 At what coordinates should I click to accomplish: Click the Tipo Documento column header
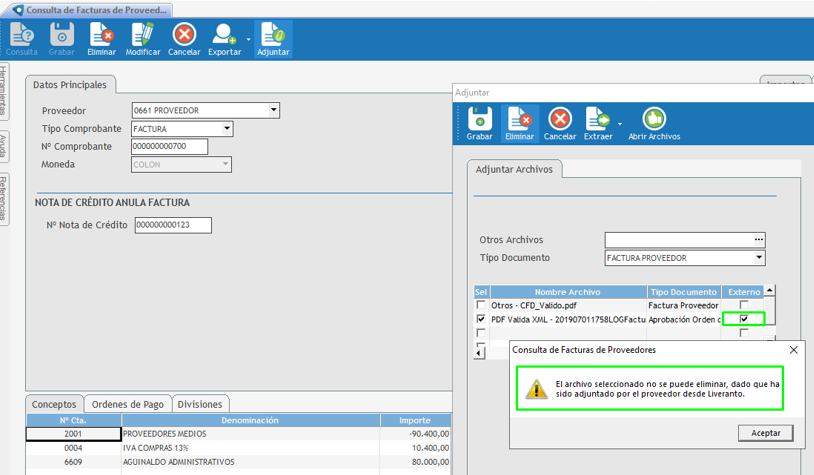(684, 292)
